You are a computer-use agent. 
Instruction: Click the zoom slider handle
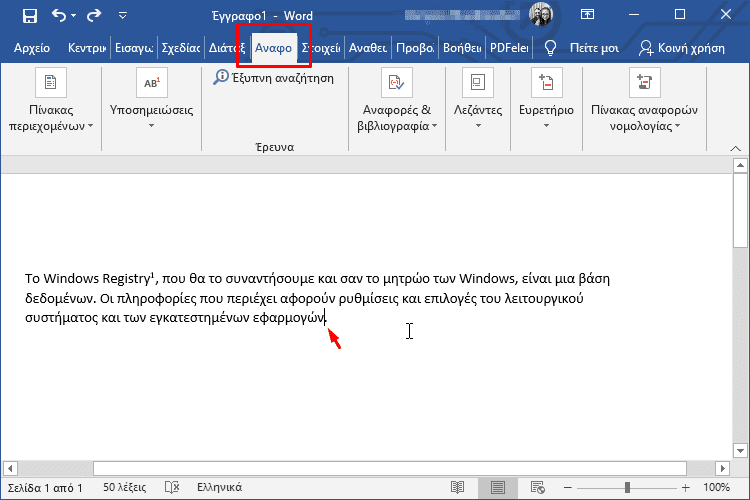627,488
